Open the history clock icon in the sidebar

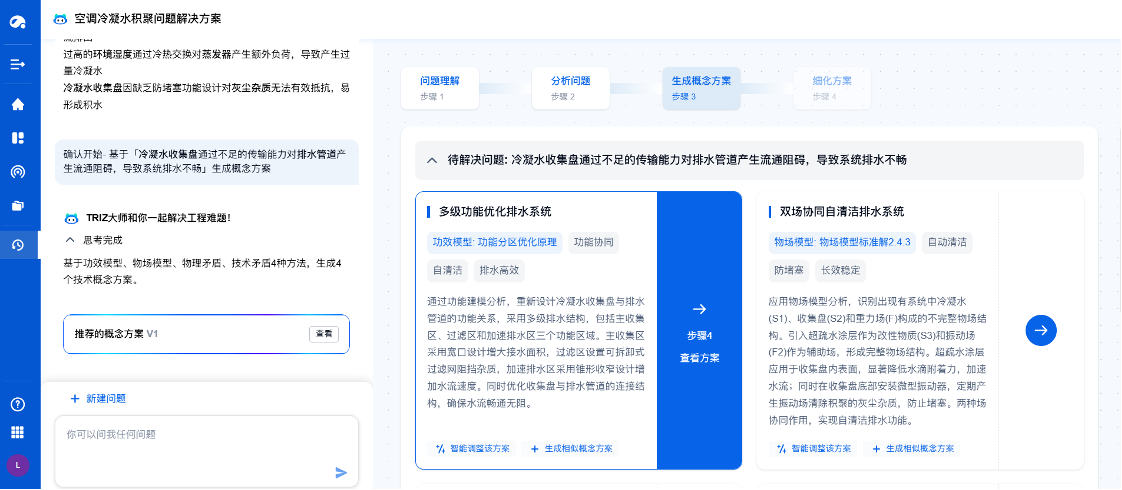(18, 245)
